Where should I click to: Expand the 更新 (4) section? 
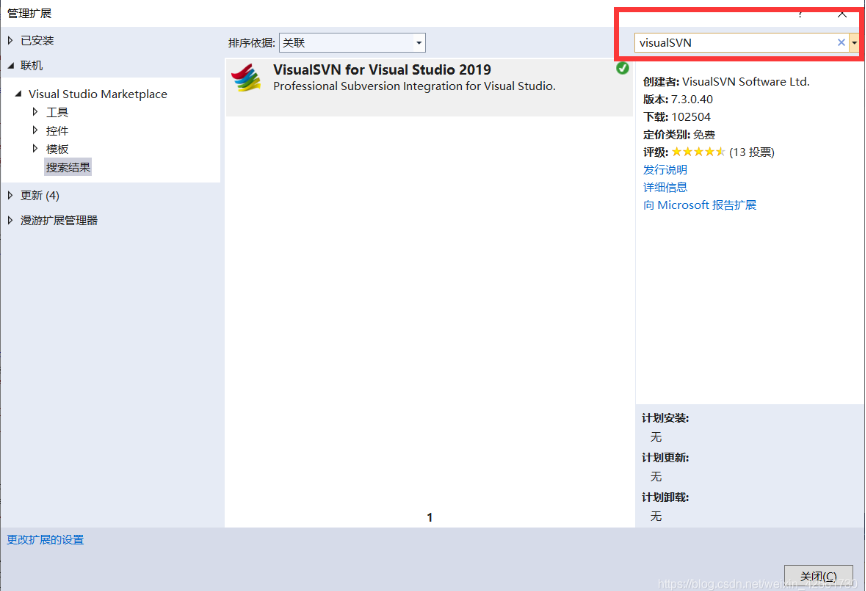click(x=12, y=195)
